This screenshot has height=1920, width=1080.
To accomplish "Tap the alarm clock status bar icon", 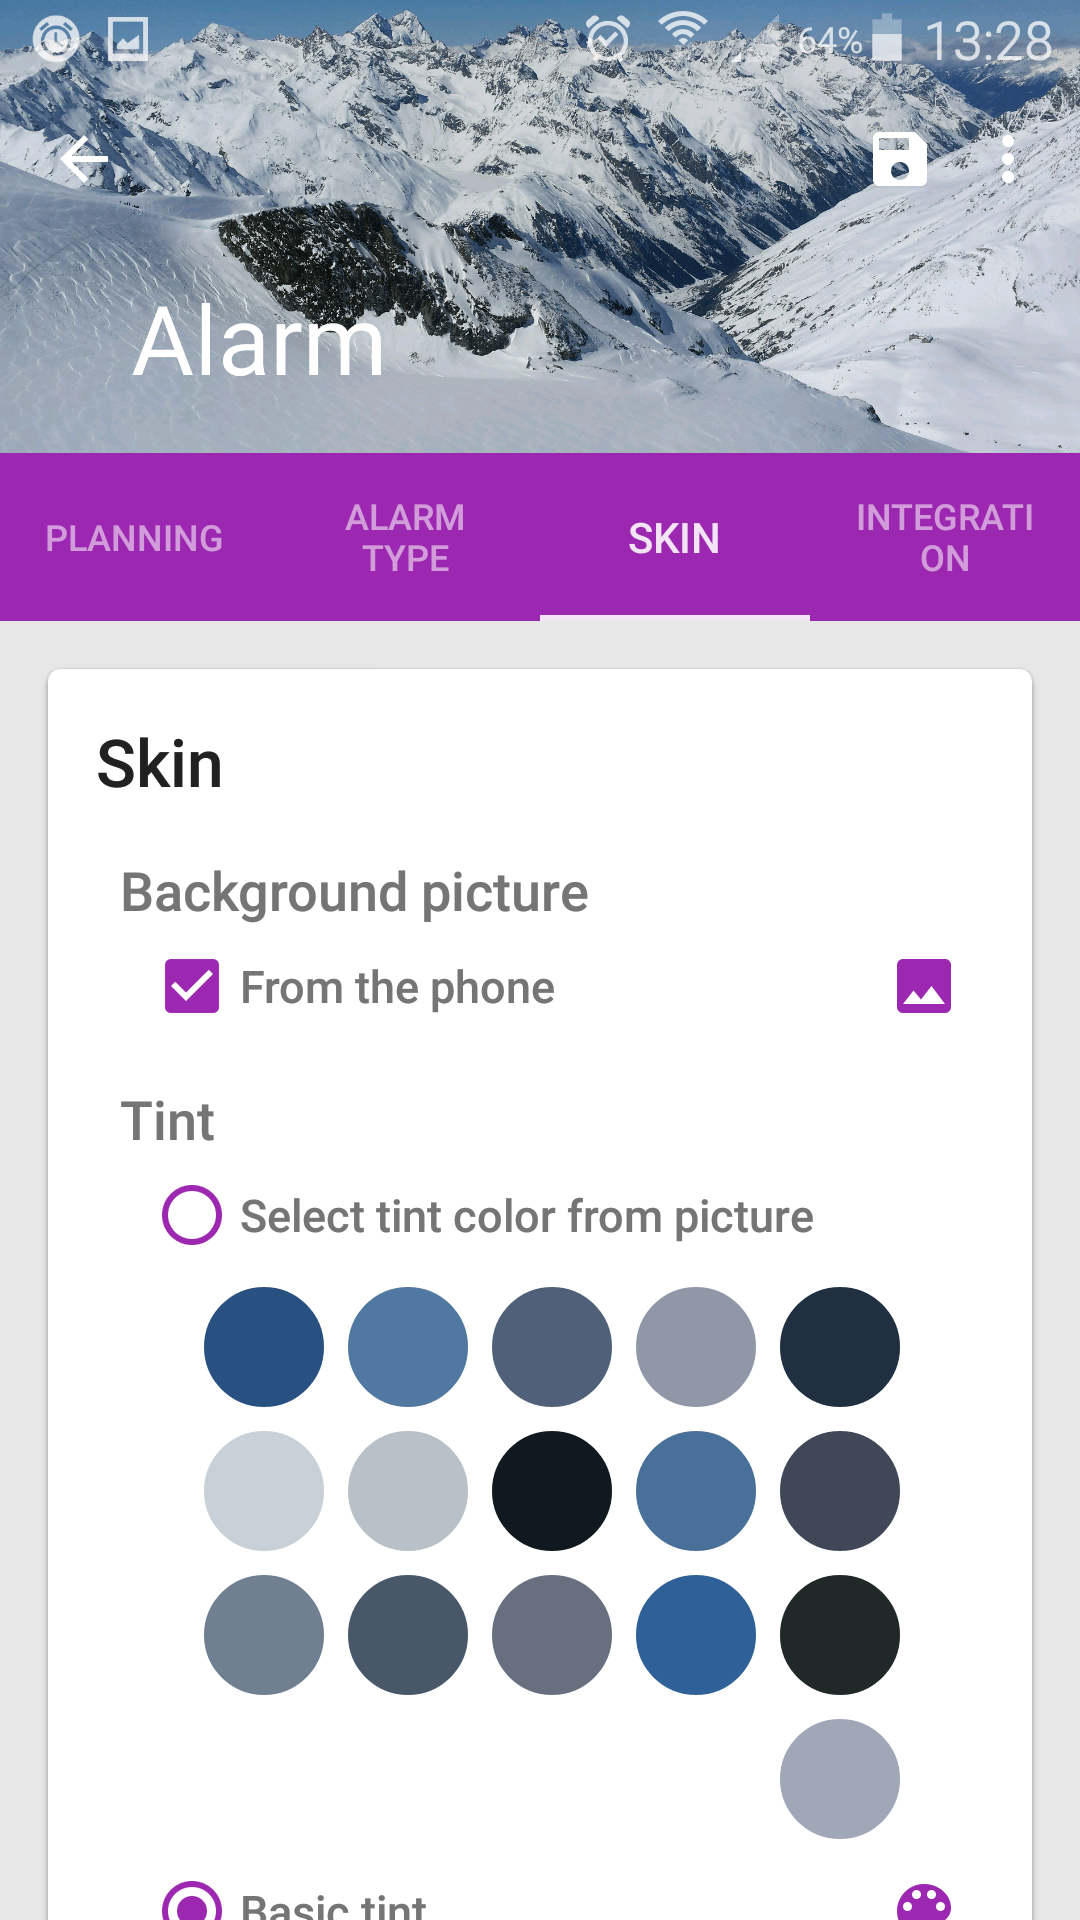I will tap(608, 40).
